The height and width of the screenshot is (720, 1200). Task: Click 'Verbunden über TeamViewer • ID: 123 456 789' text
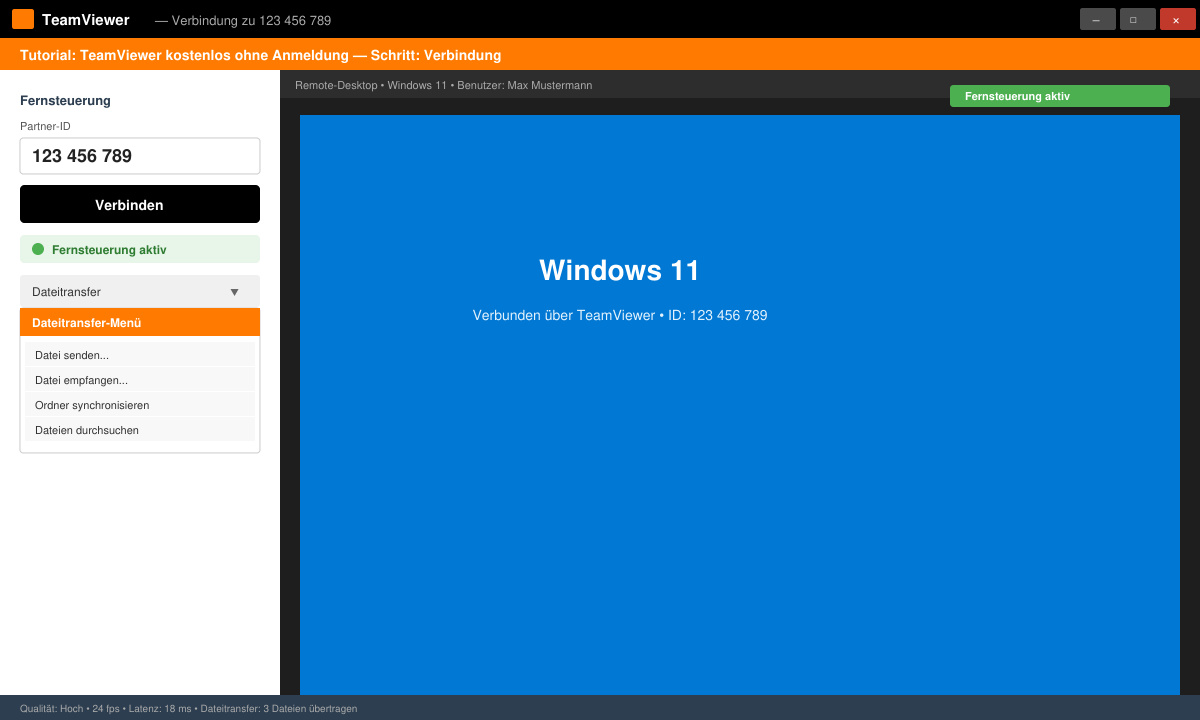point(620,315)
